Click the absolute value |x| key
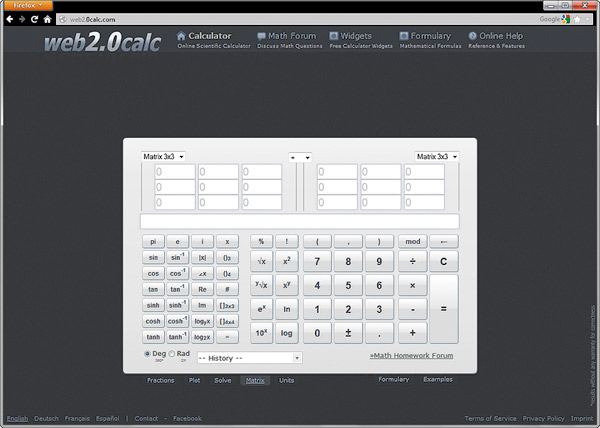 tap(202, 257)
